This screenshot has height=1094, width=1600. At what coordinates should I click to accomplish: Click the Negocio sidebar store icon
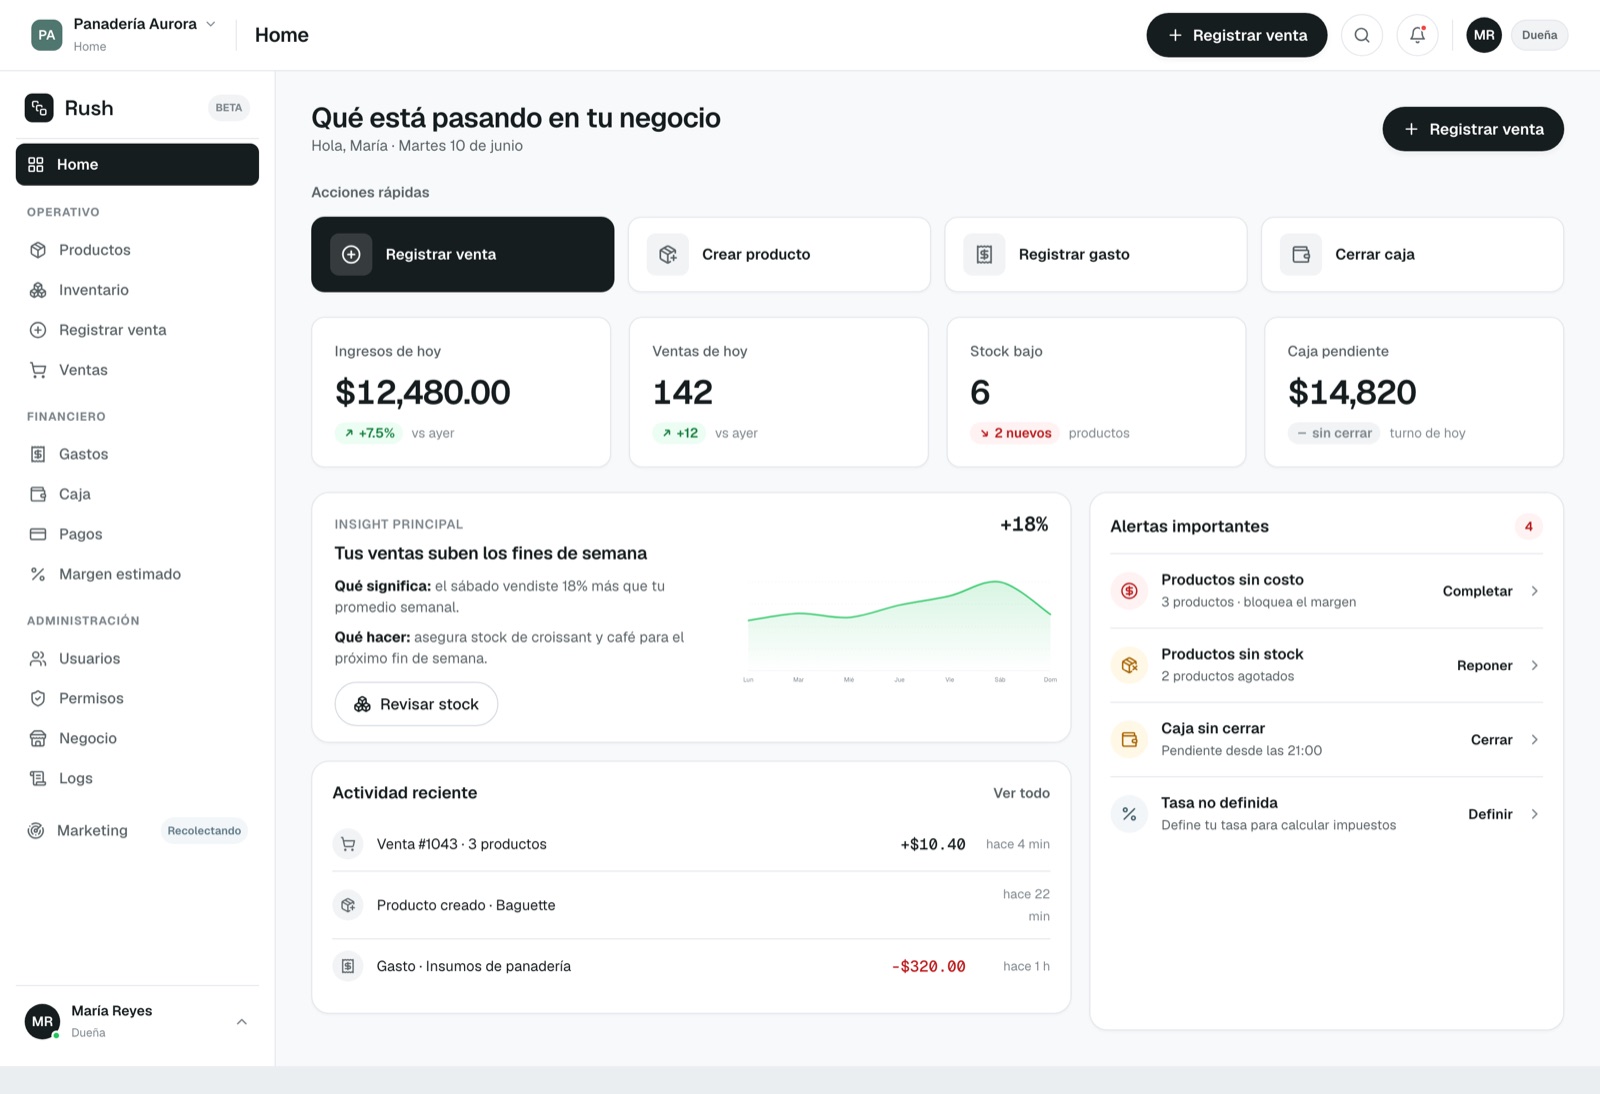(38, 738)
